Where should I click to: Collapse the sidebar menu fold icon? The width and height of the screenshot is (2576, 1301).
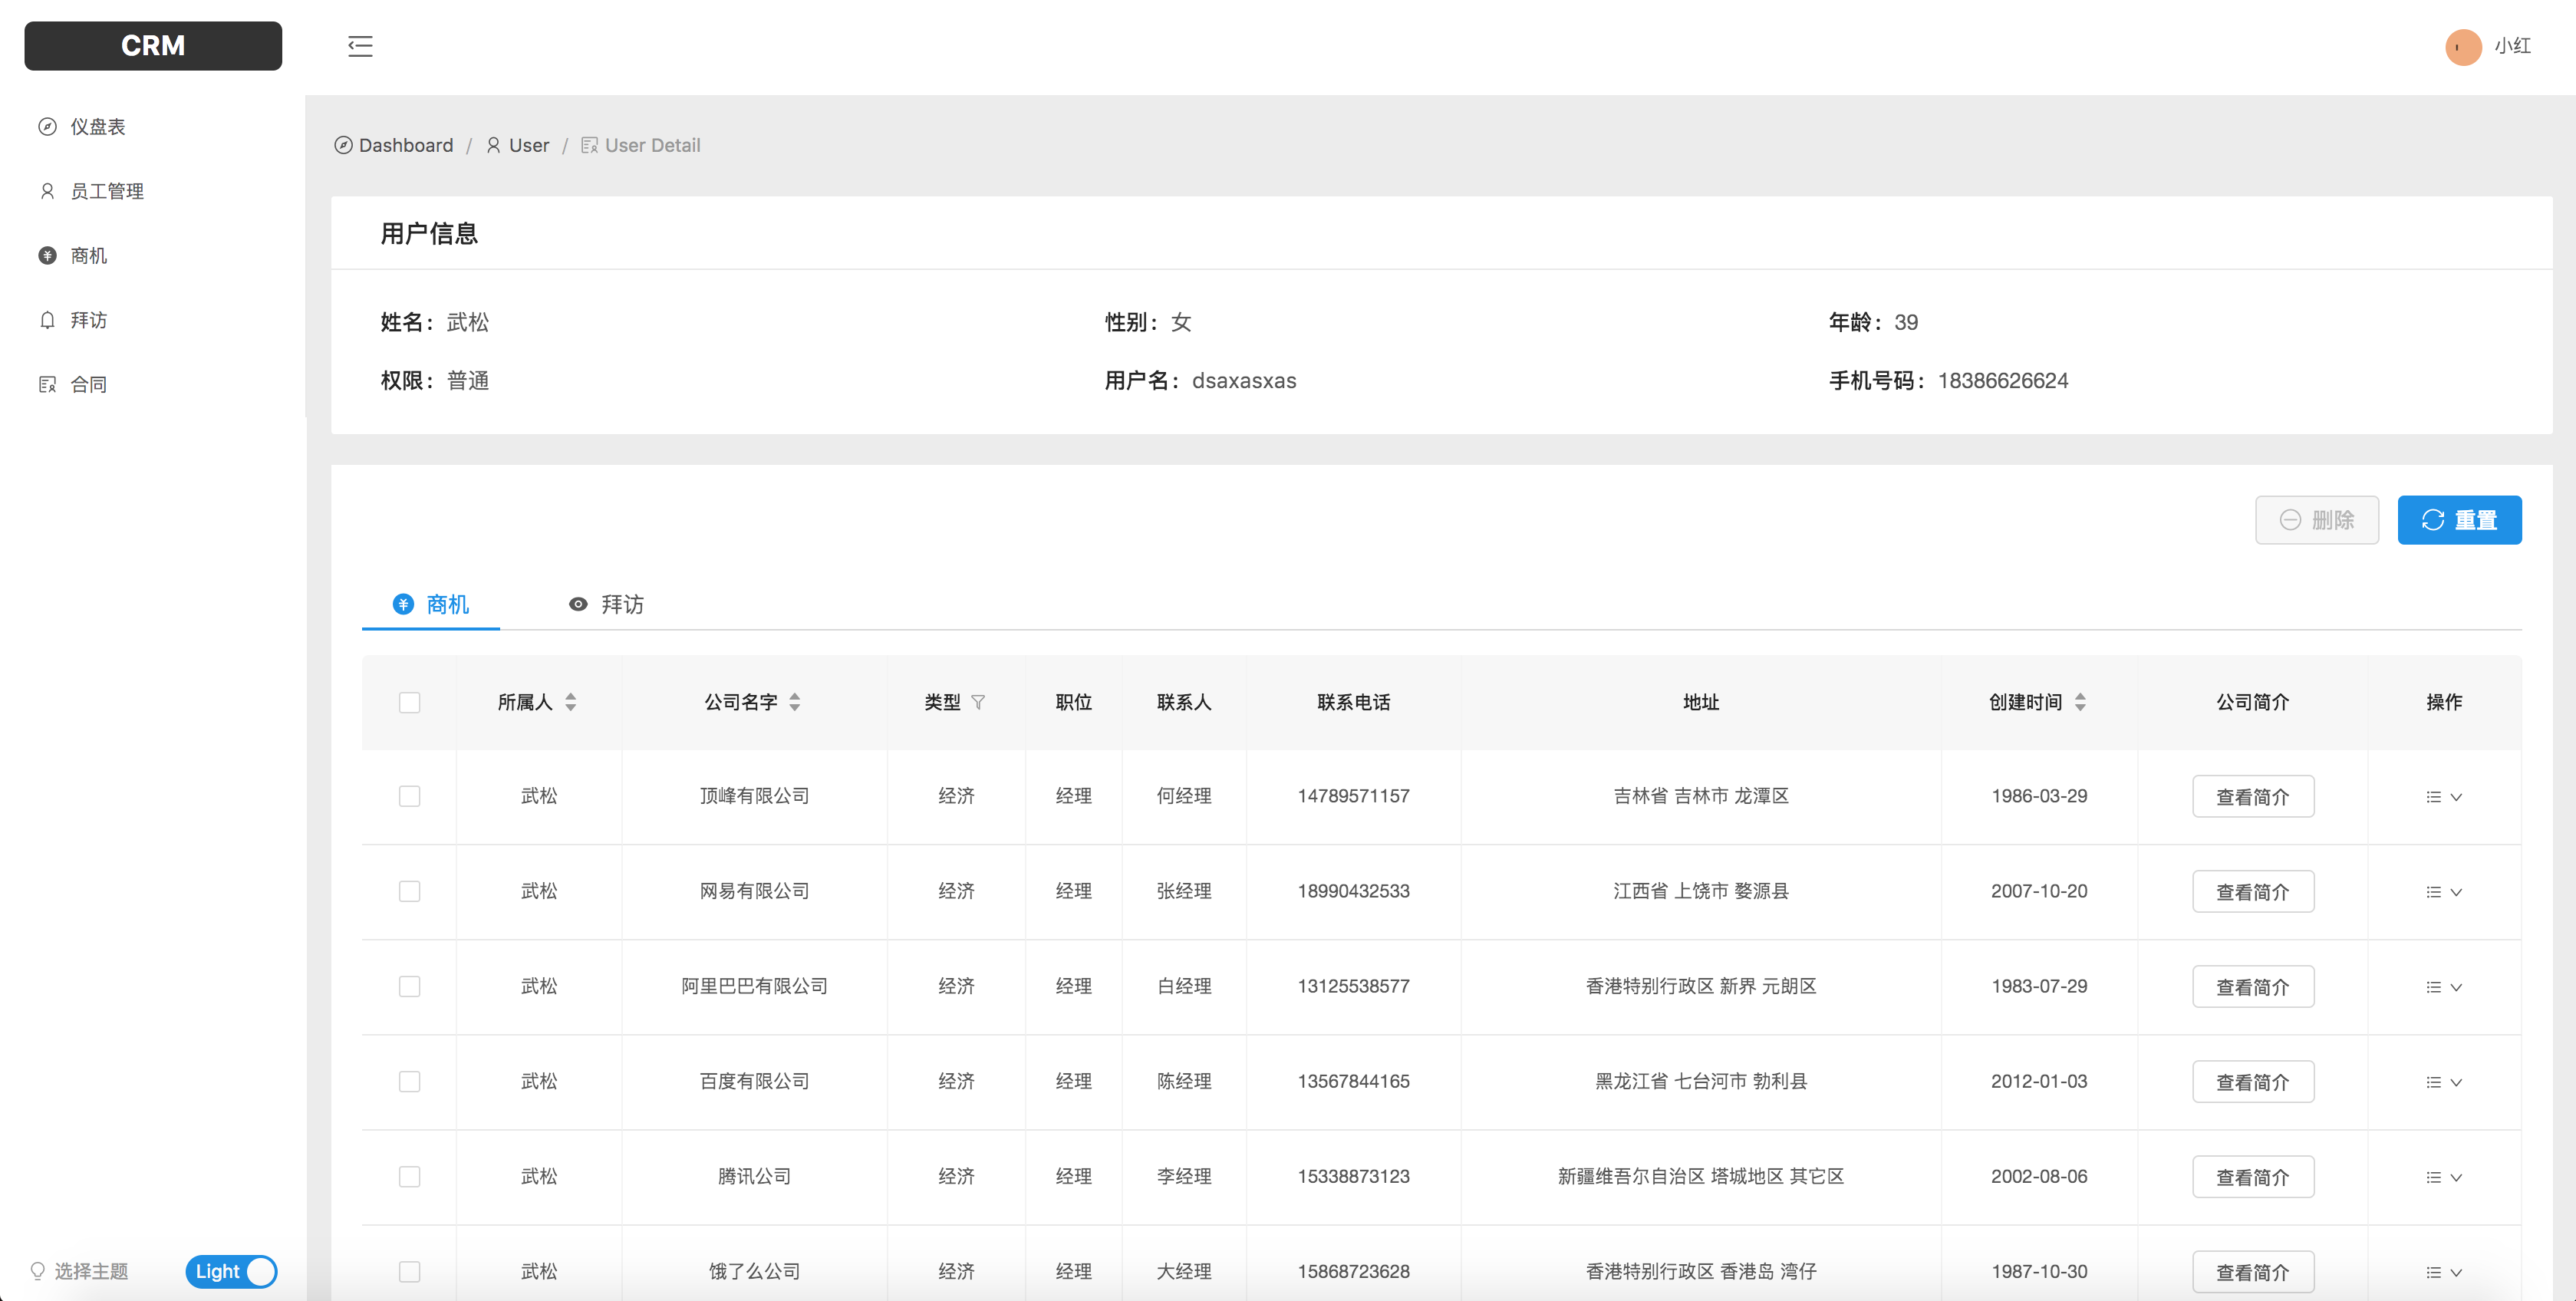(x=360, y=46)
